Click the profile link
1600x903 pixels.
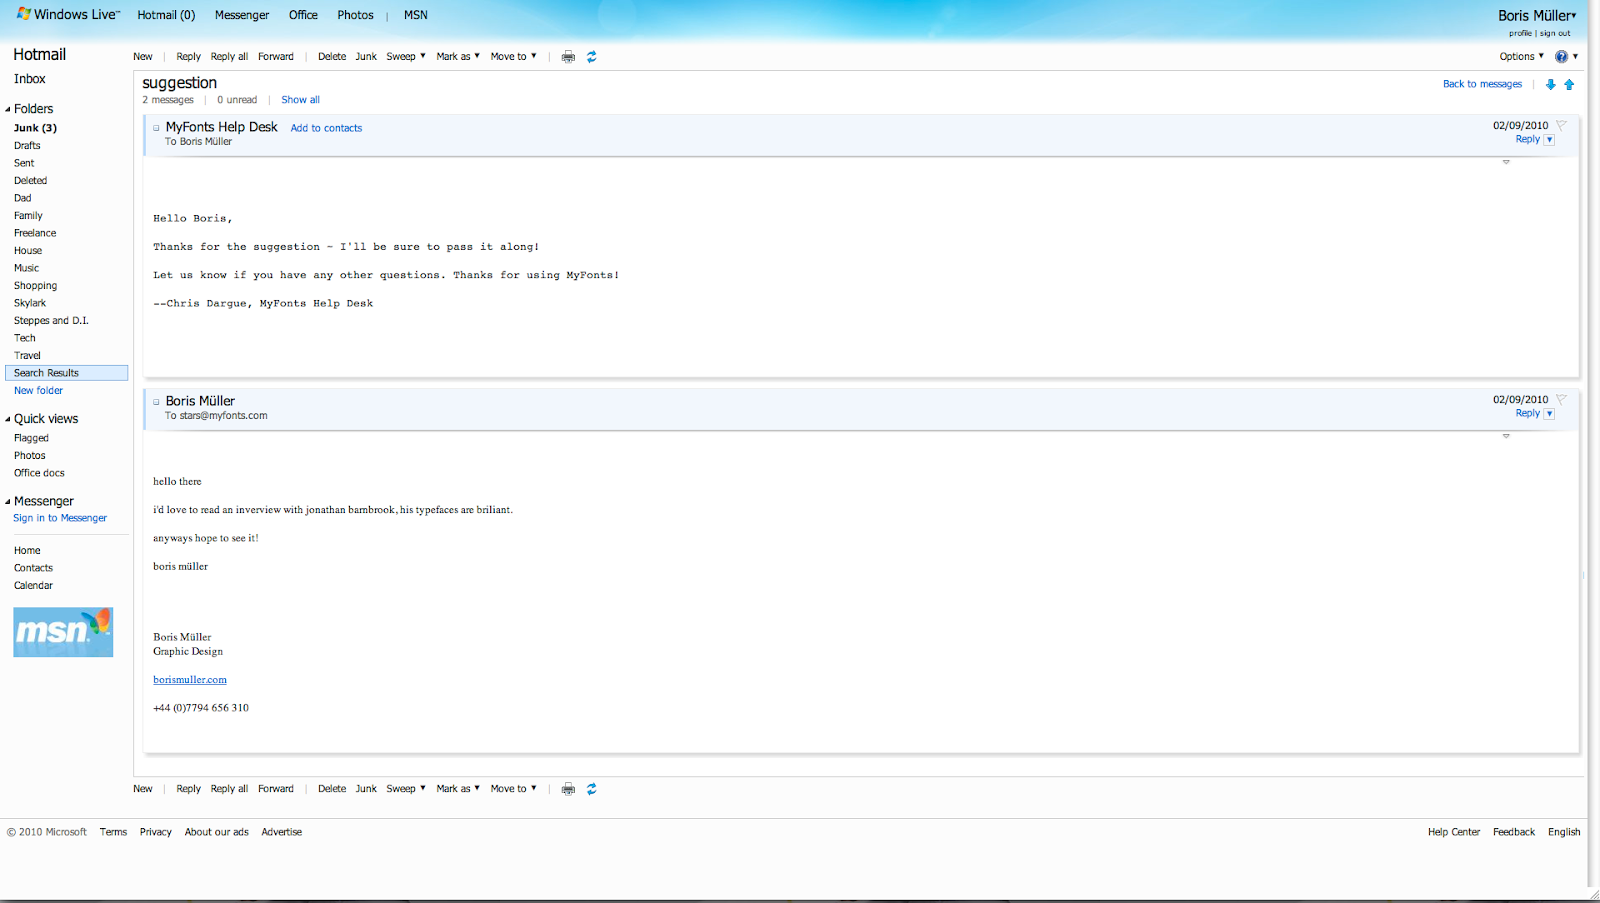point(1520,33)
